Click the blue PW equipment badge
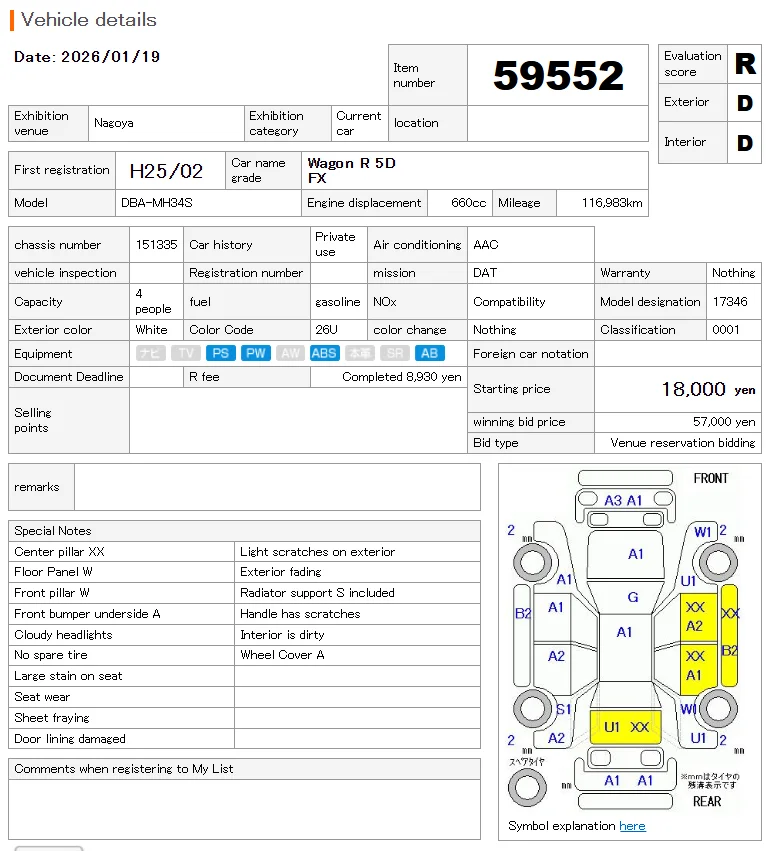This screenshot has height=851, width=766. pyautogui.click(x=255, y=353)
